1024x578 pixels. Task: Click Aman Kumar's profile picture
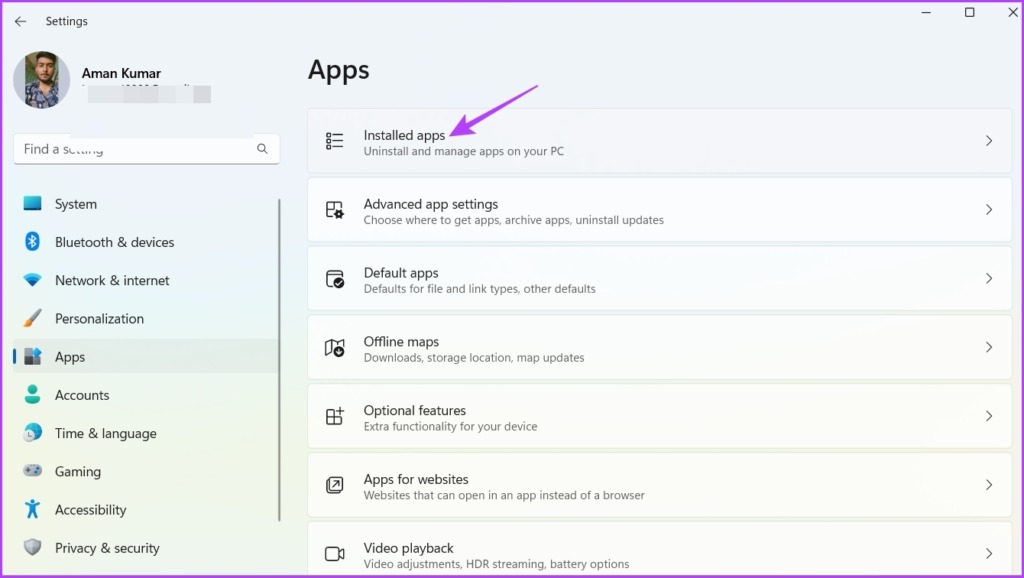[x=41, y=80]
